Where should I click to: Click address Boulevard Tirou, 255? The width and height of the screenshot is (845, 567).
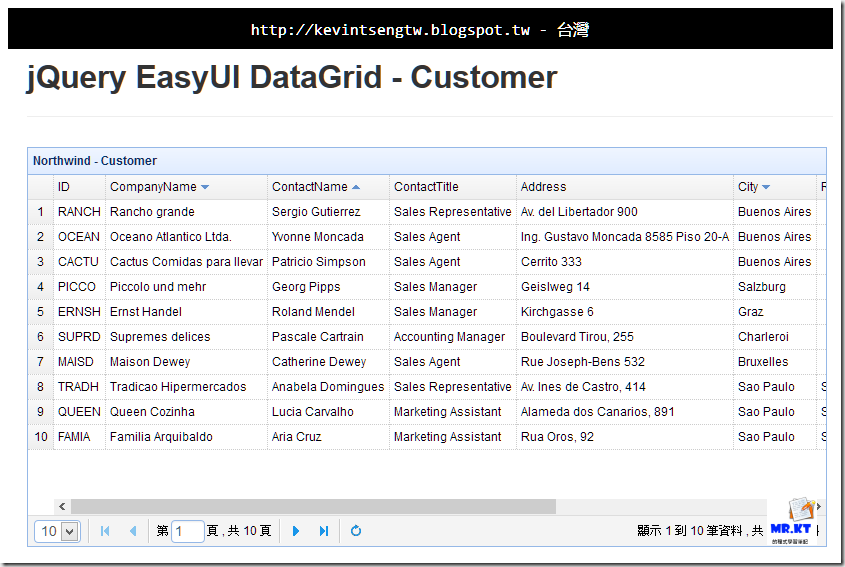[625, 337]
